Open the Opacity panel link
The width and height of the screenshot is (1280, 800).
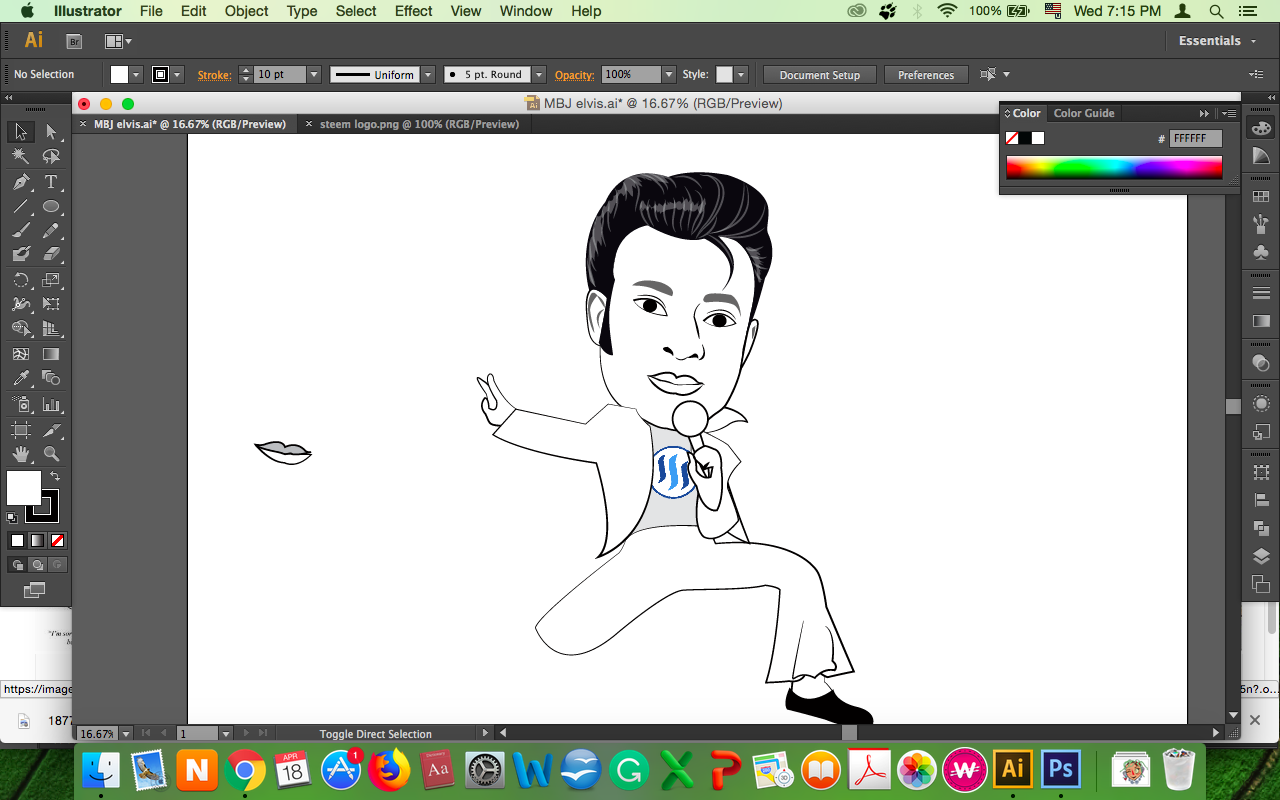coord(574,75)
